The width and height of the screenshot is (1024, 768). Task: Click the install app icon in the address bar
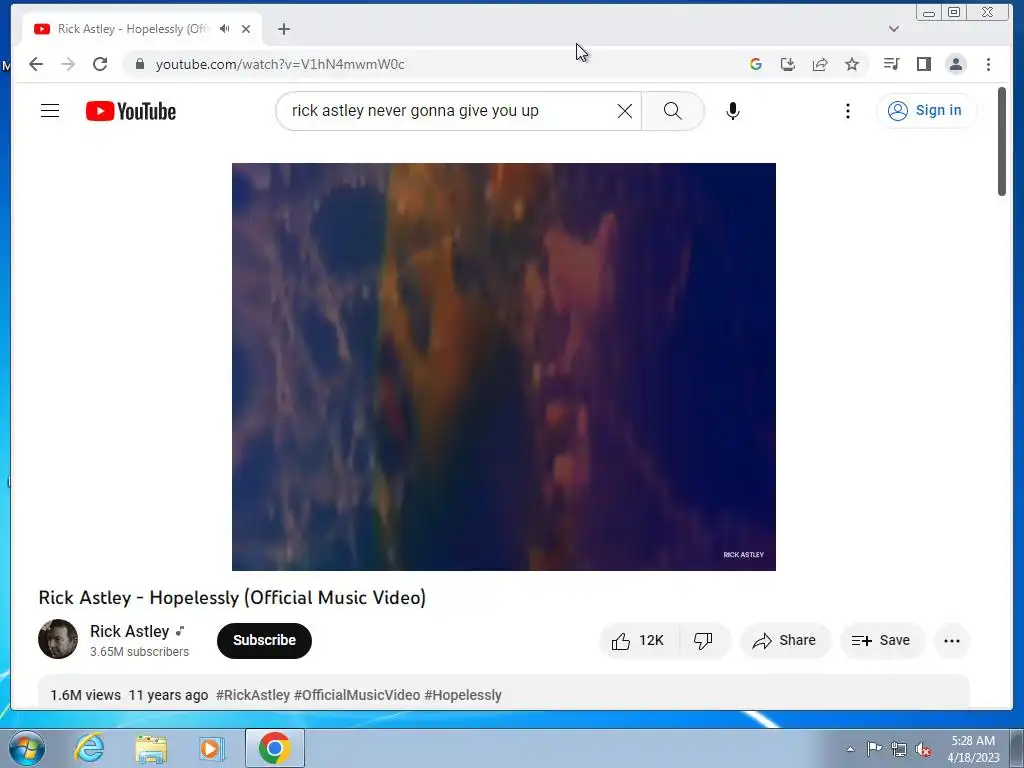point(788,64)
